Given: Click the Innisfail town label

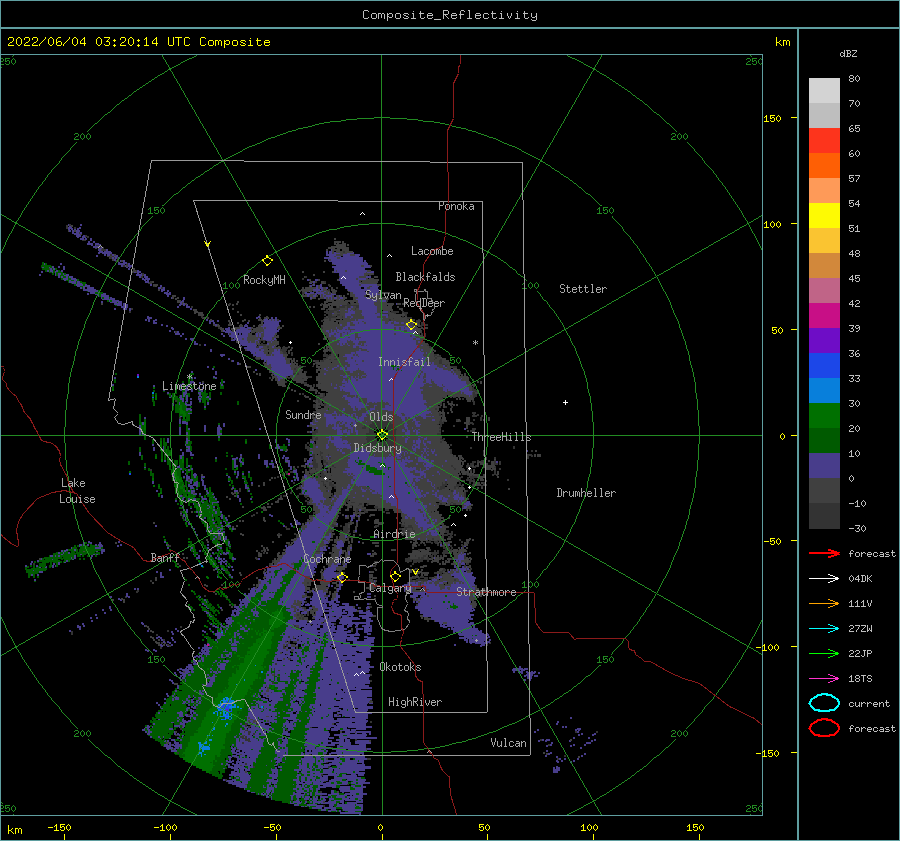Looking at the screenshot, I should pos(404,362).
